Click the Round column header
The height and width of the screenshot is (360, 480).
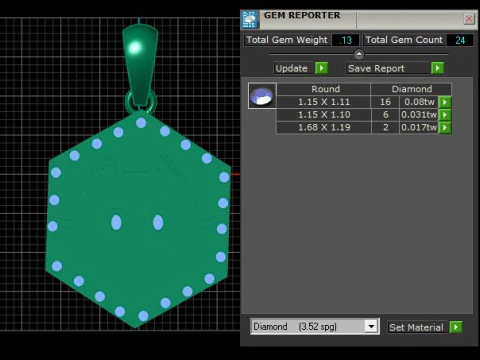tap(324, 89)
